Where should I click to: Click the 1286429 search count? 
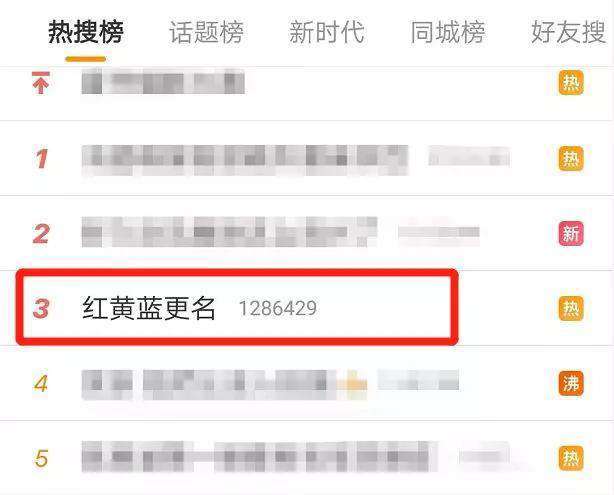click(x=278, y=309)
